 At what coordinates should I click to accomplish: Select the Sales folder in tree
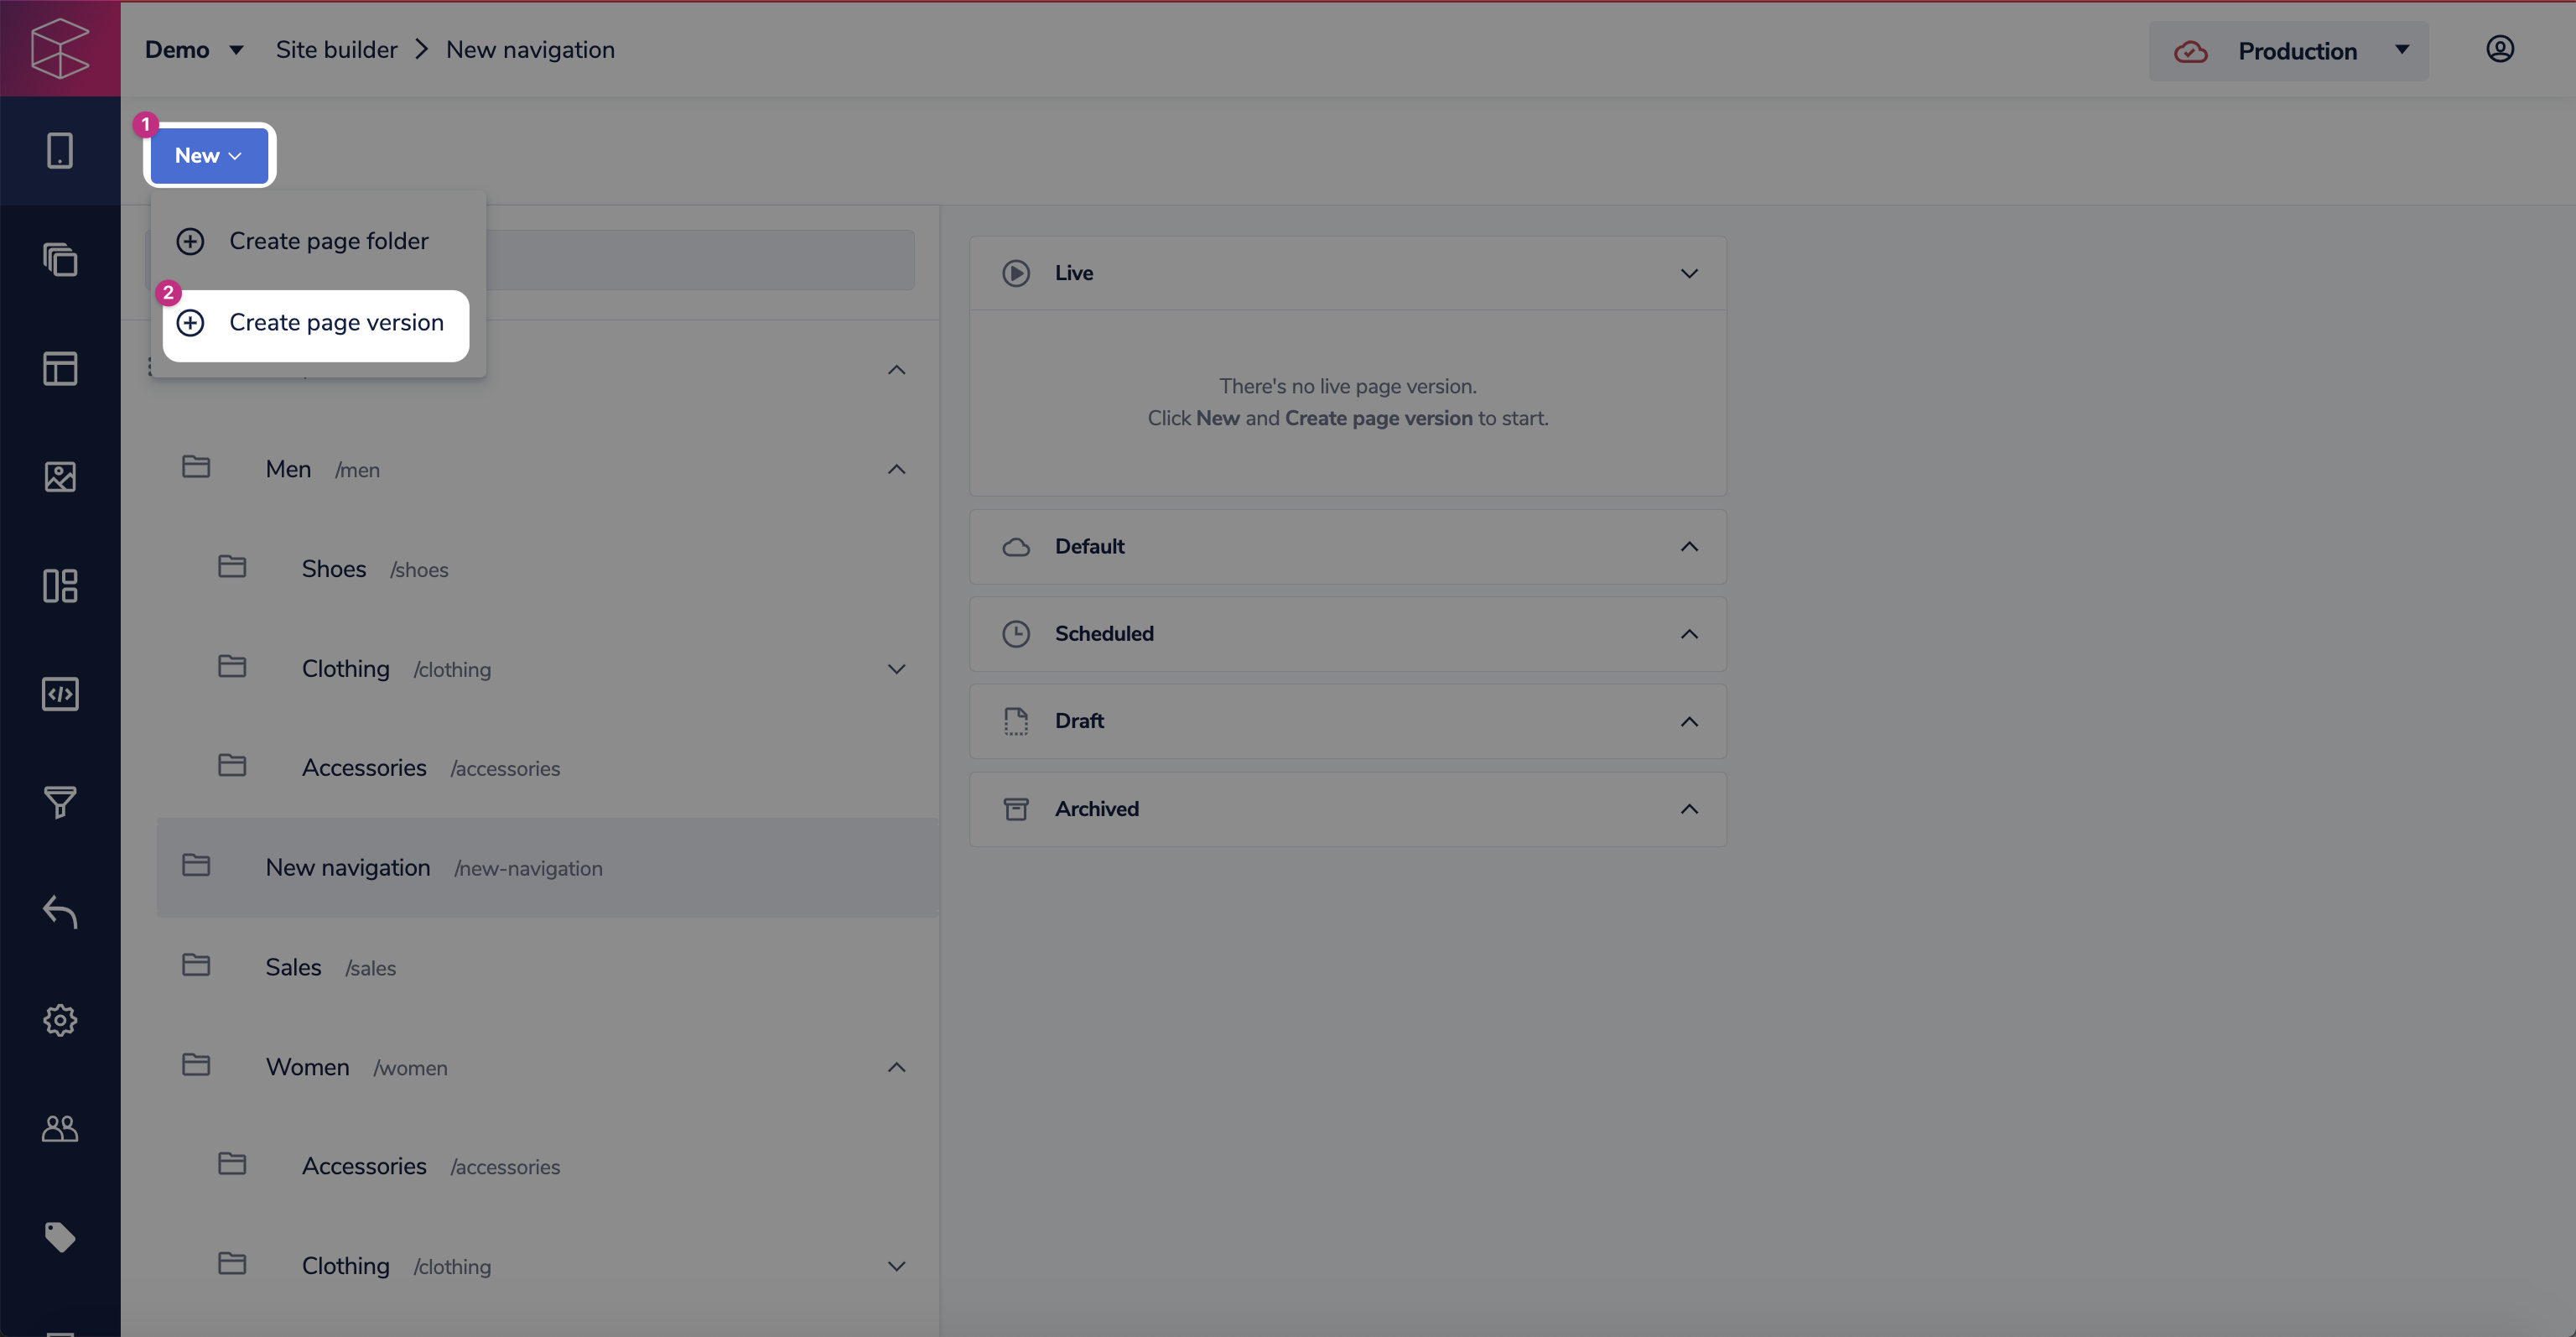(293, 967)
